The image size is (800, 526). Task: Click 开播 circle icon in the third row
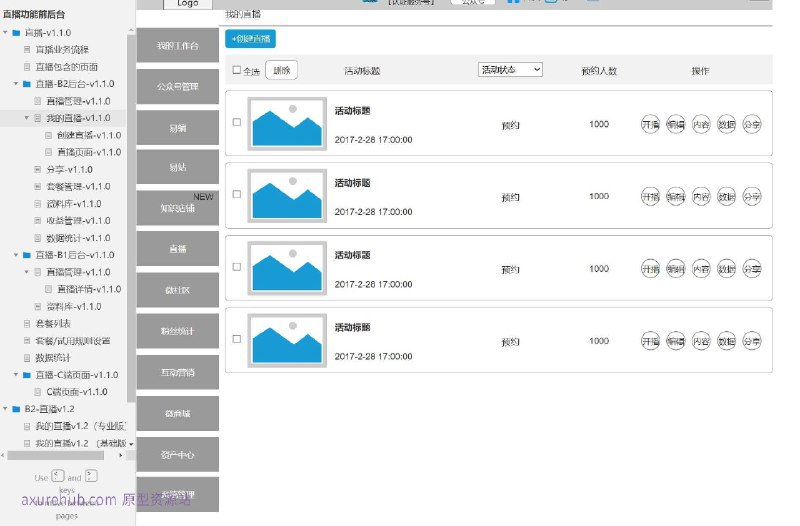pos(650,268)
